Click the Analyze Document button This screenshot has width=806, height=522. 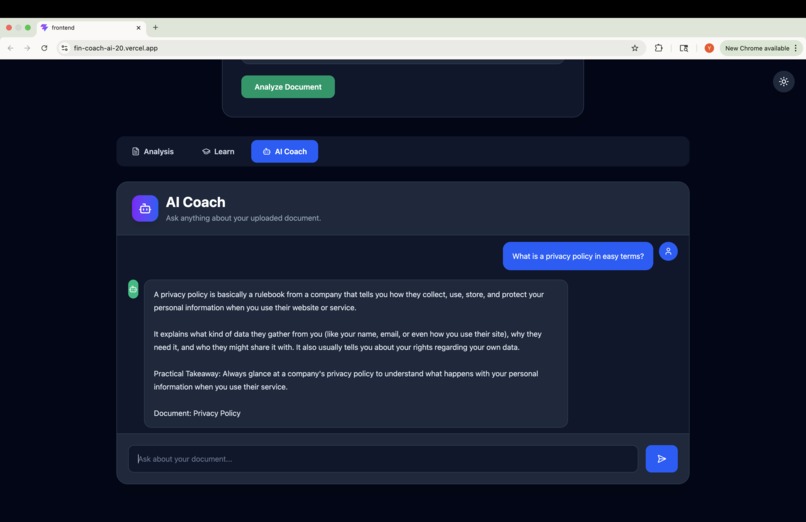click(x=288, y=87)
